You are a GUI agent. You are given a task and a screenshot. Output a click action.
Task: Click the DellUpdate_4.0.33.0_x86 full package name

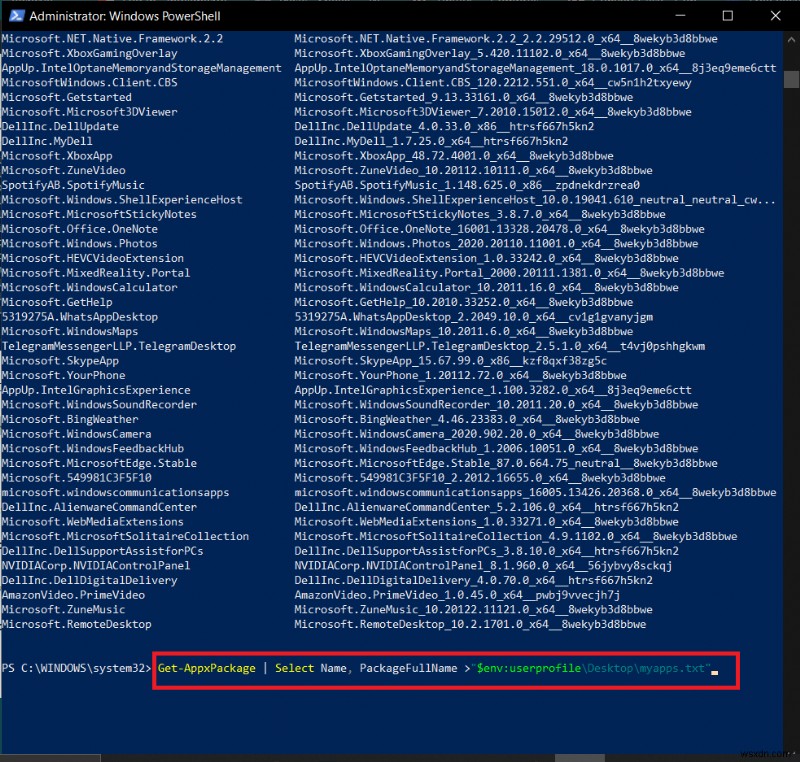444,126
